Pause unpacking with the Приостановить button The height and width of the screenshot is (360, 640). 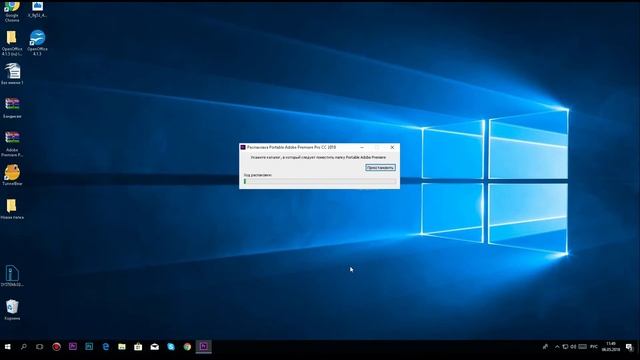coord(380,168)
